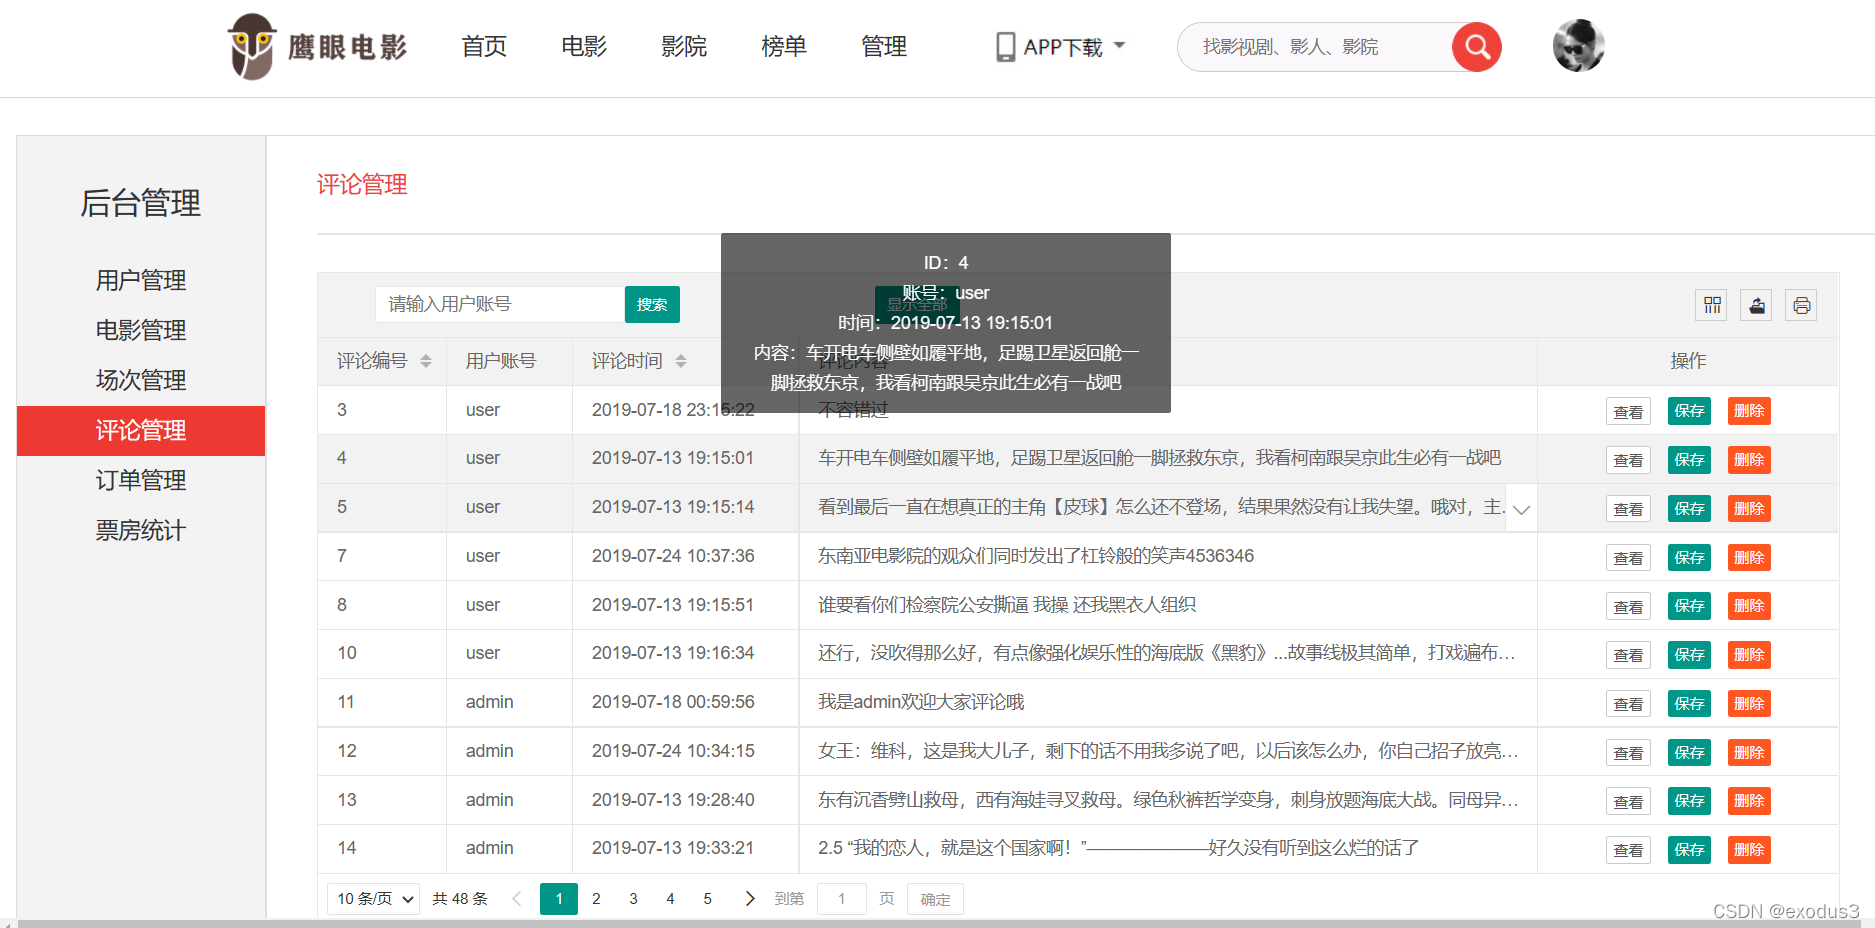Toggle ascending sort on 评论编号 column

426,356
